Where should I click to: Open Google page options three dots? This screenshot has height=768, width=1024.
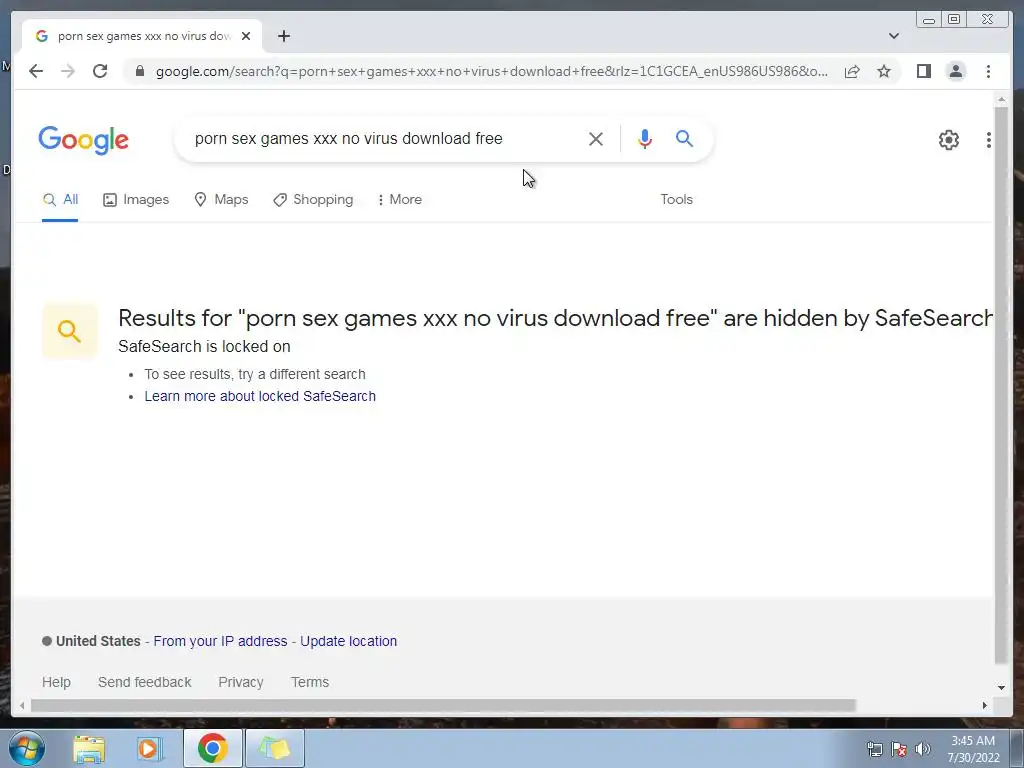coord(988,140)
